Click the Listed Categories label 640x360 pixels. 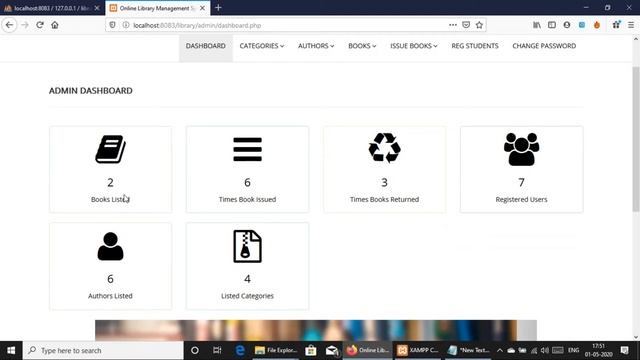[x=247, y=296]
